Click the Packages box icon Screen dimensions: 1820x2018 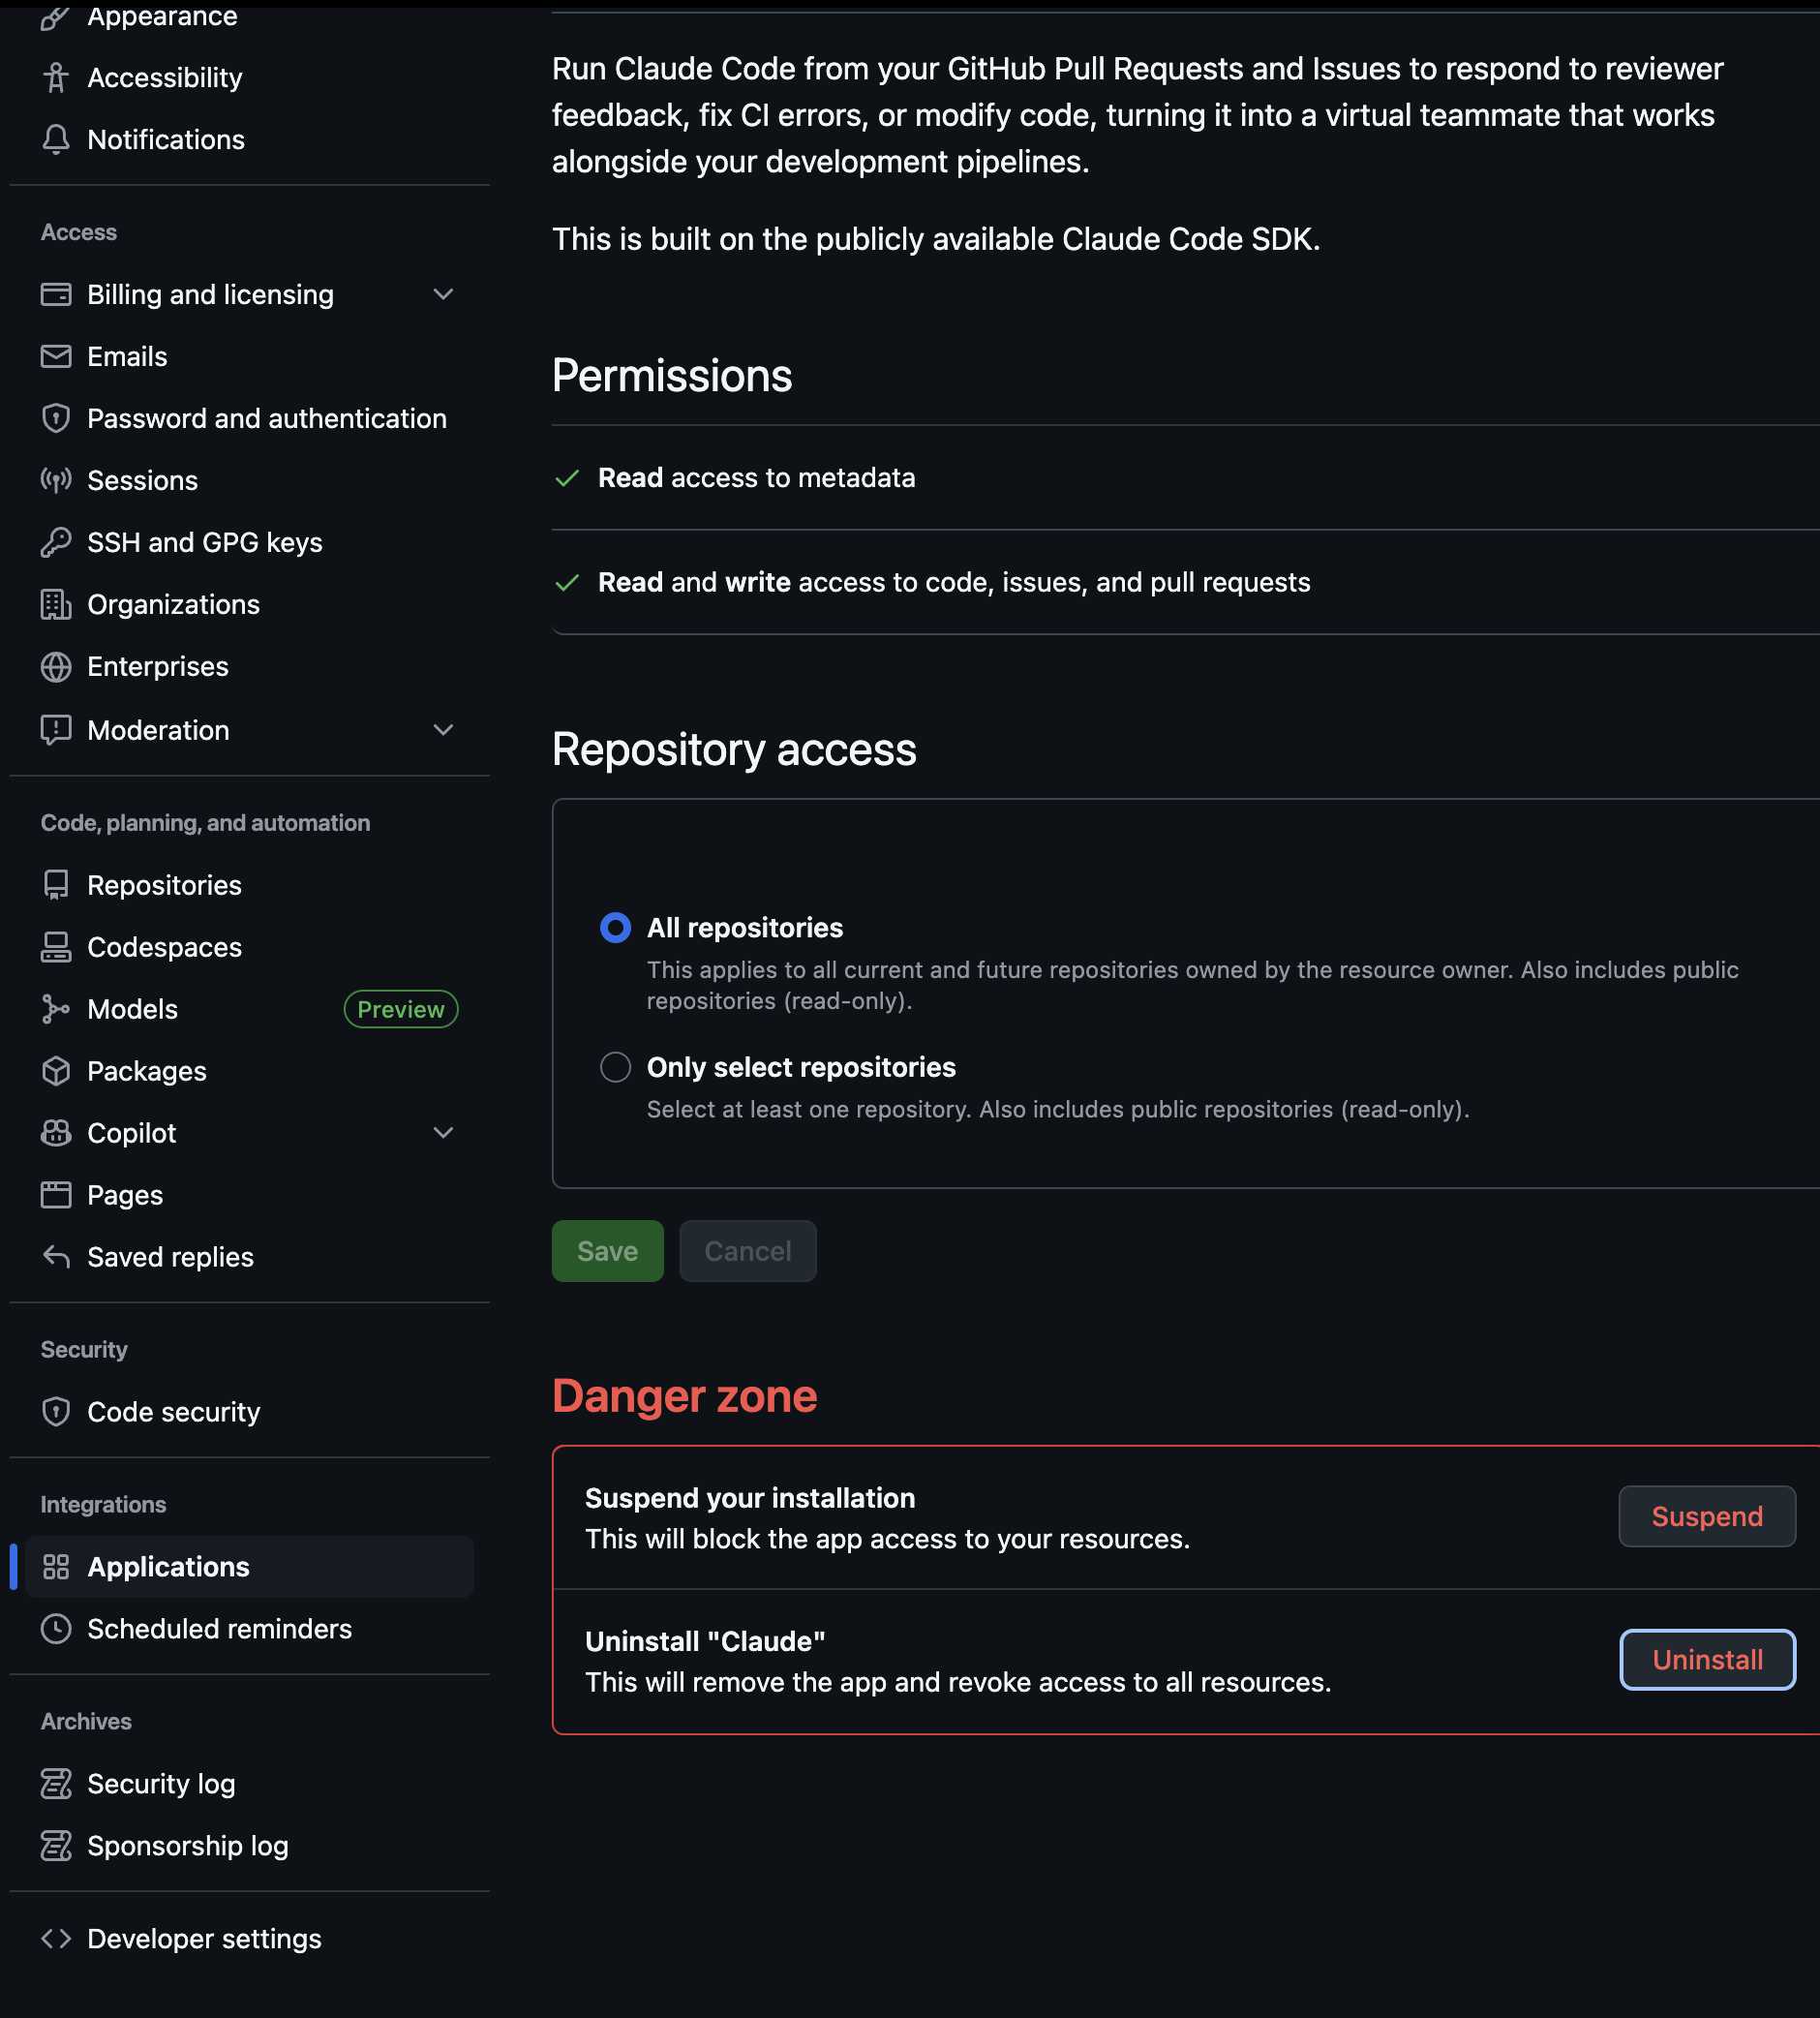[x=56, y=1071]
